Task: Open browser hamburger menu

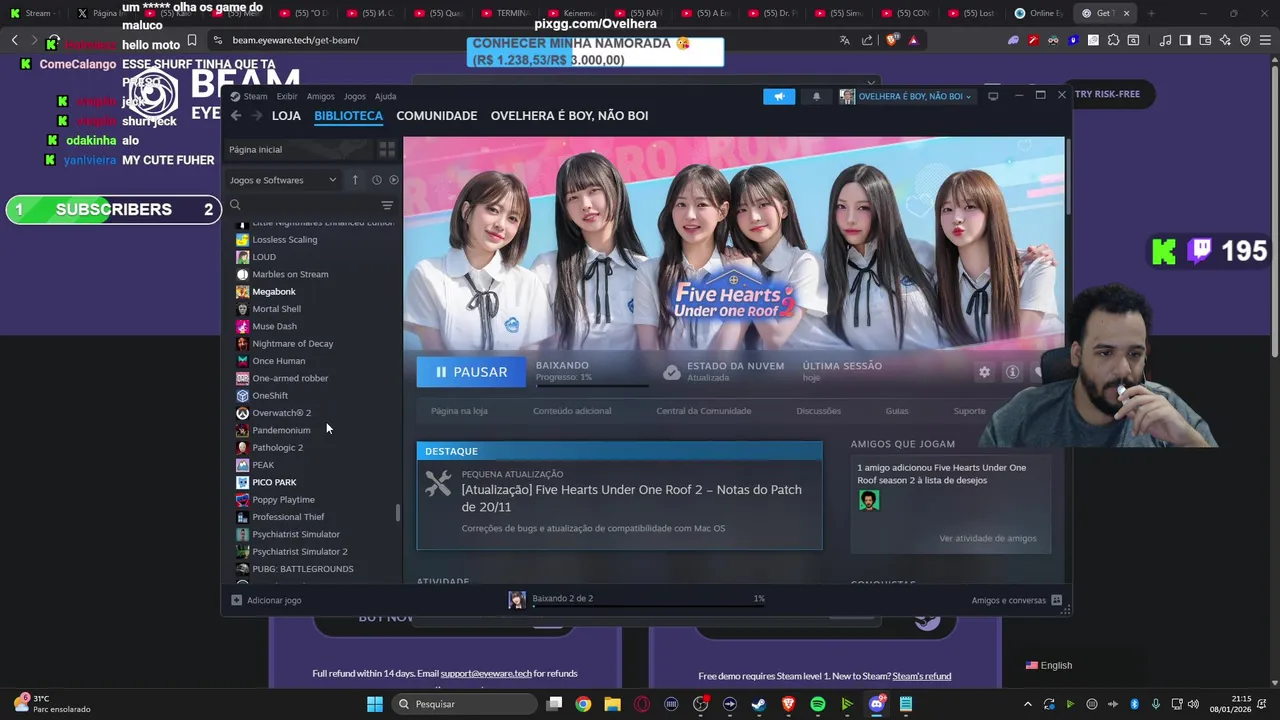Action: [x=1265, y=40]
